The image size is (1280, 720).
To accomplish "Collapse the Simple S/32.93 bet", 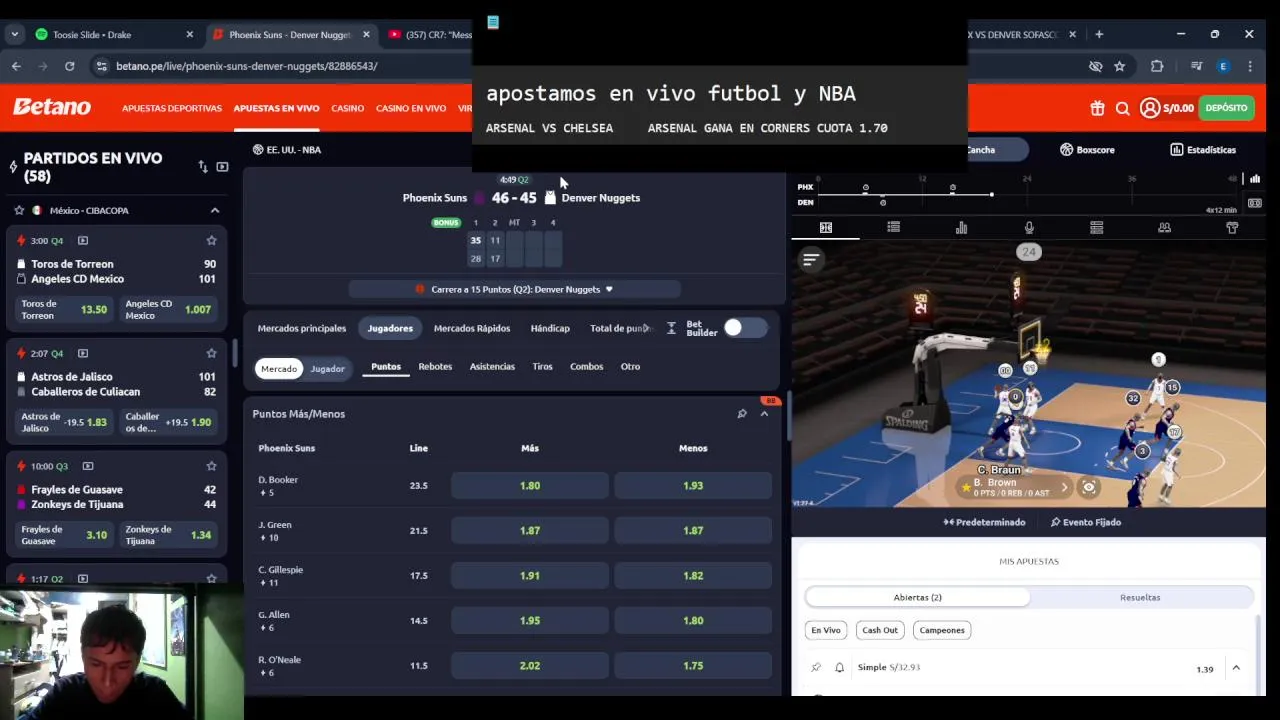I will click(1236, 668).
